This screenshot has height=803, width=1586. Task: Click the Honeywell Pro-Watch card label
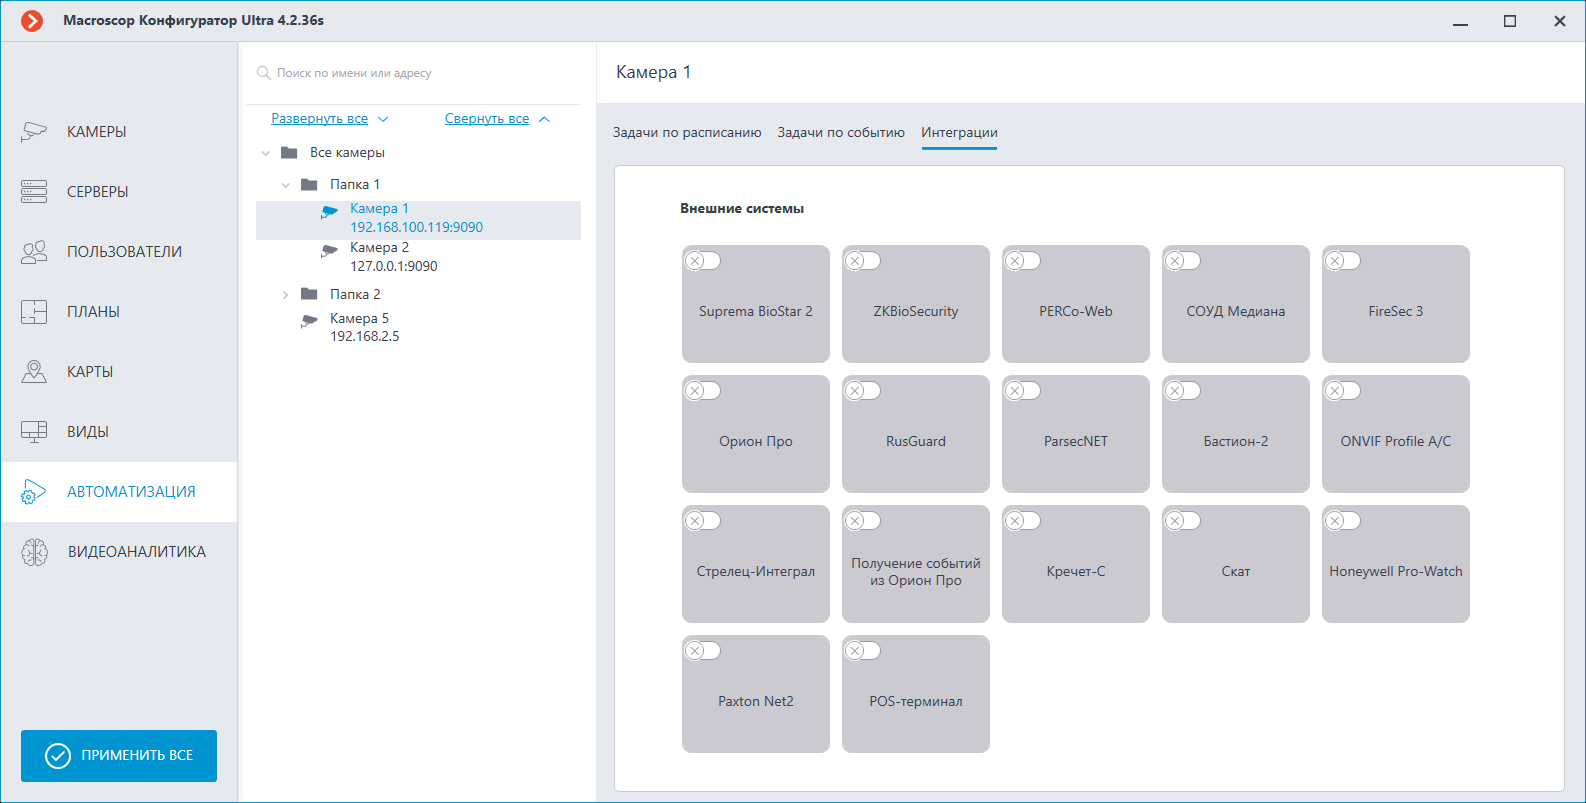coord(1396,571)
